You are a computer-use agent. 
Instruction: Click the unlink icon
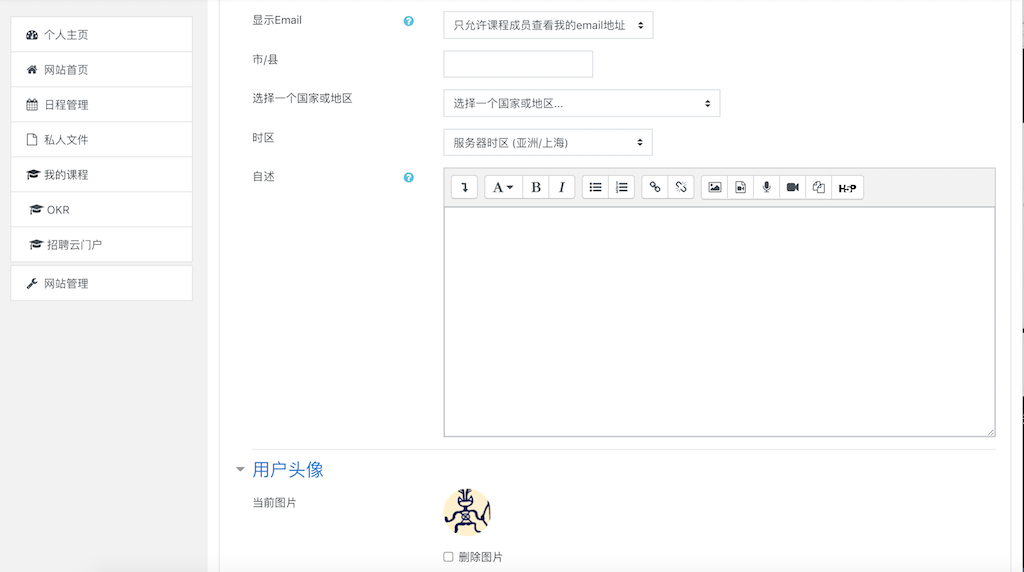click(680, 187)
